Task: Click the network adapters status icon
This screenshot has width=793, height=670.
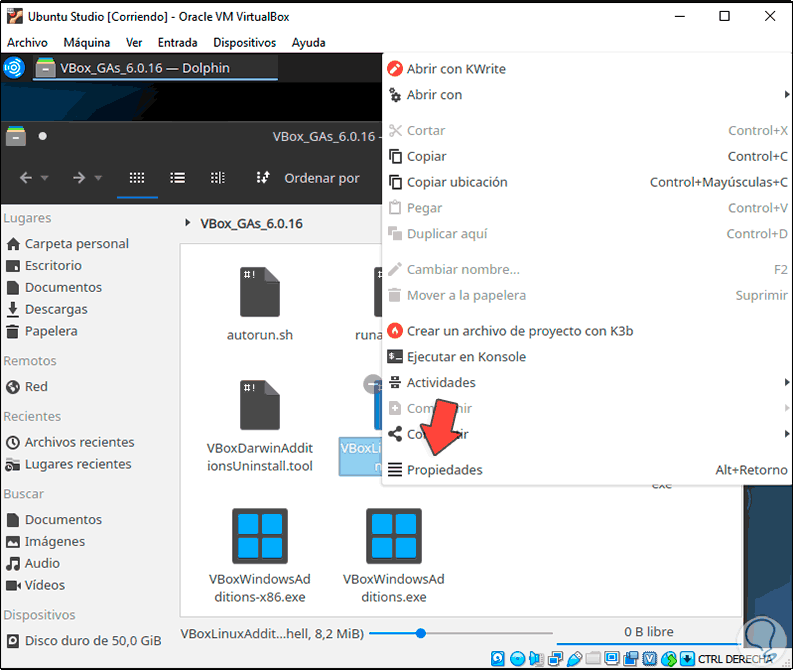Action: 555,658
